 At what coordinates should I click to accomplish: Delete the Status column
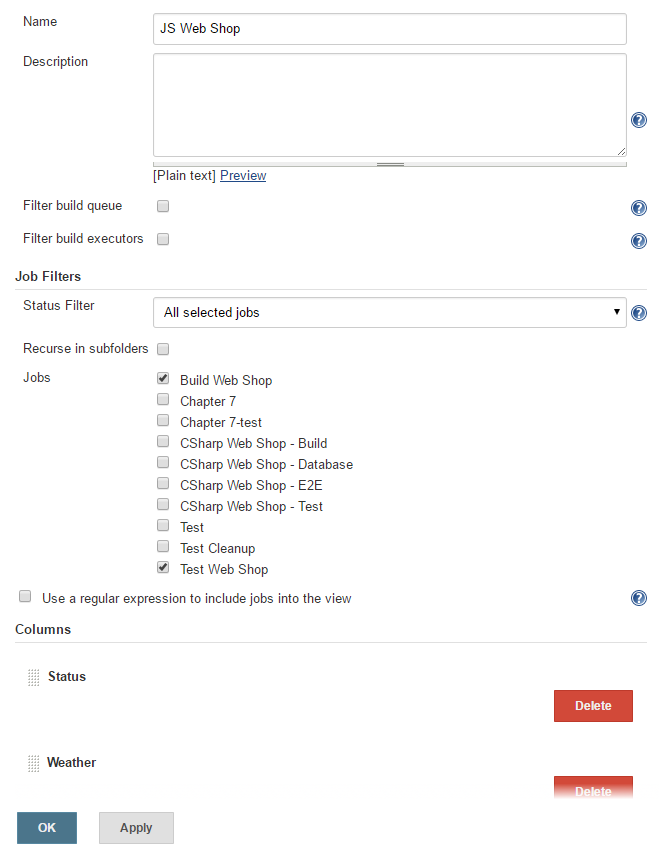click(593, 706)
